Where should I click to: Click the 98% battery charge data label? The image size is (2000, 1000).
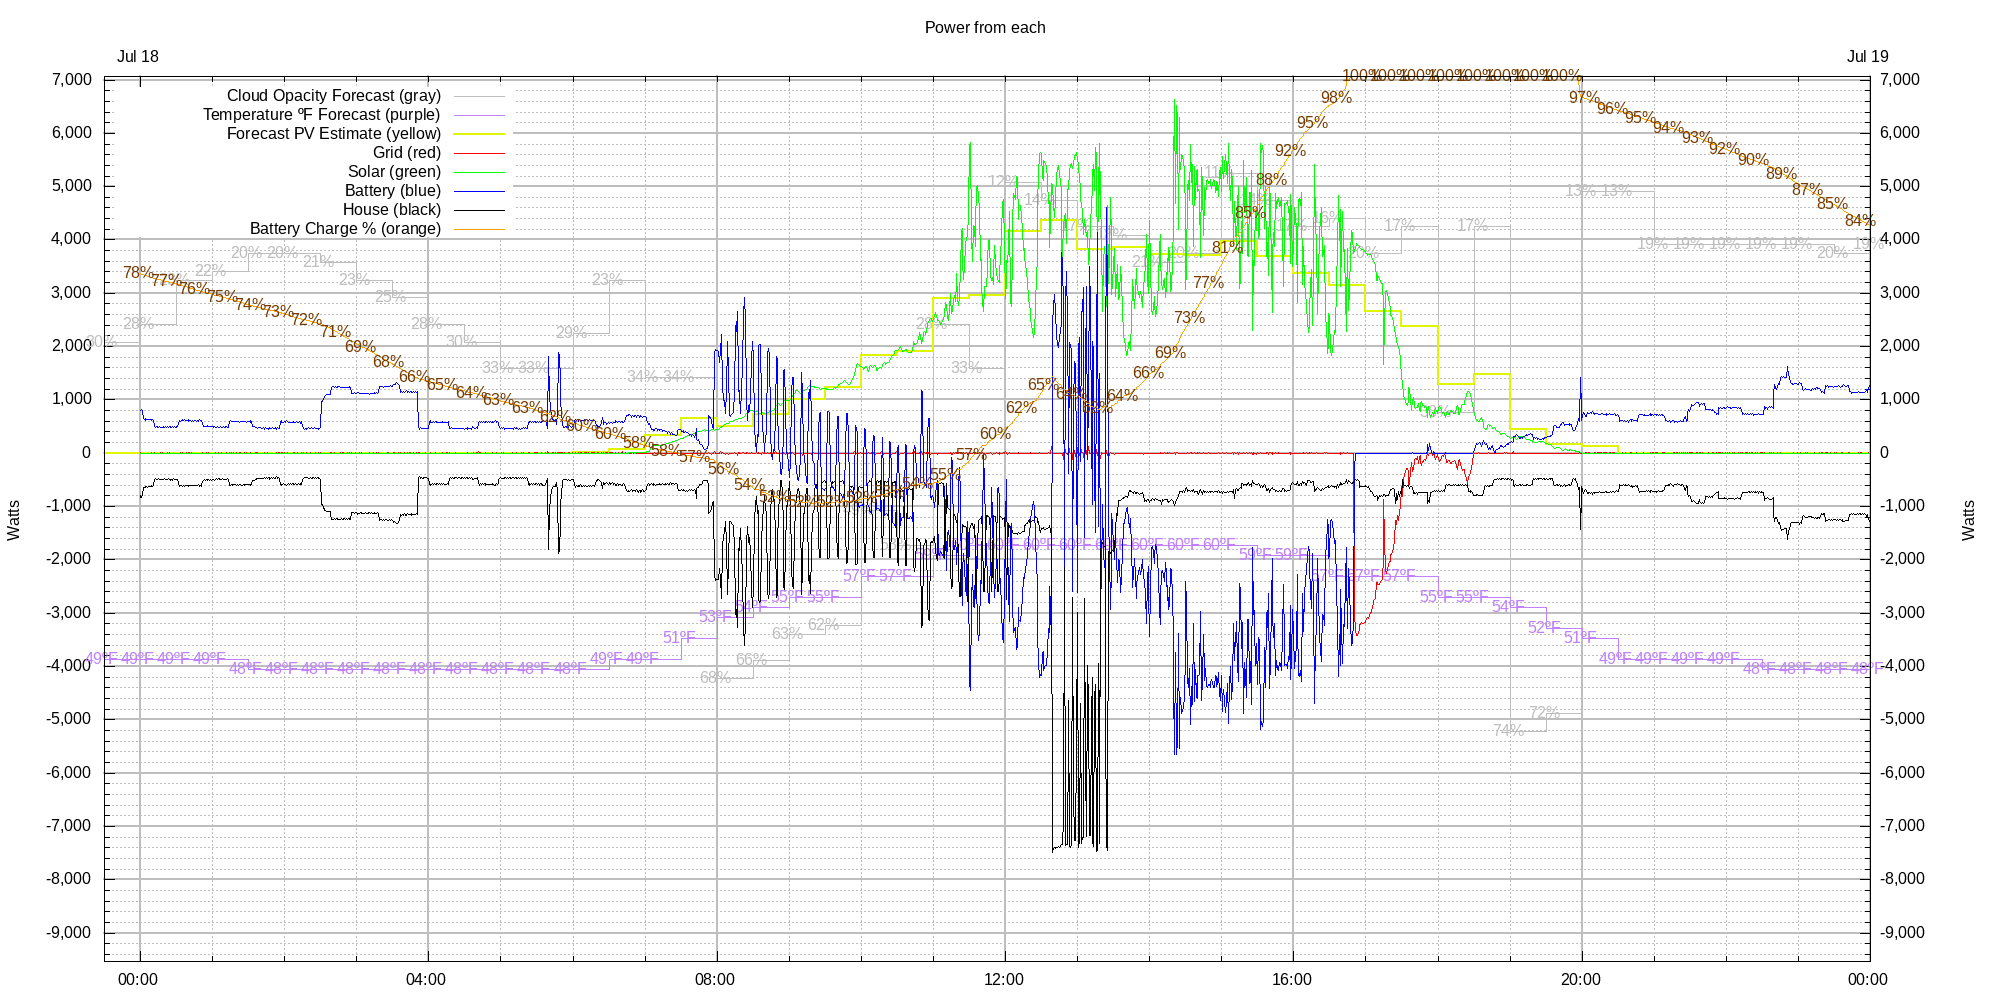(1336, 98)
